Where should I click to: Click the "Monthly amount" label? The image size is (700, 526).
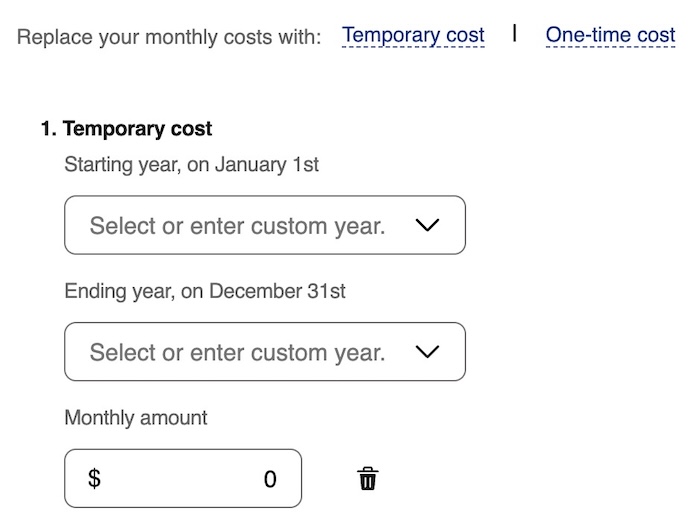[x=136, y=417]
